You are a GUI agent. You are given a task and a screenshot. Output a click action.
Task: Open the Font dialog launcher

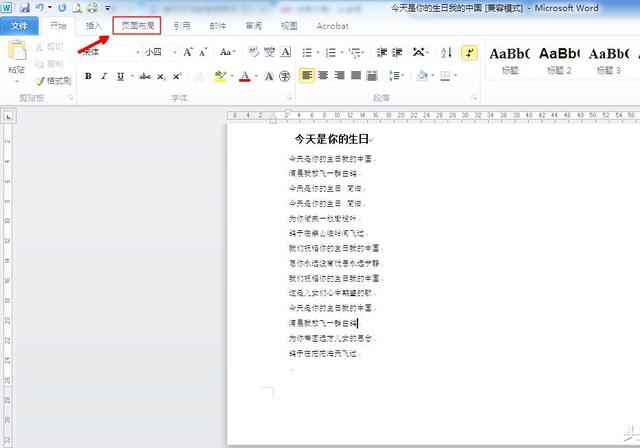point(289,98)
